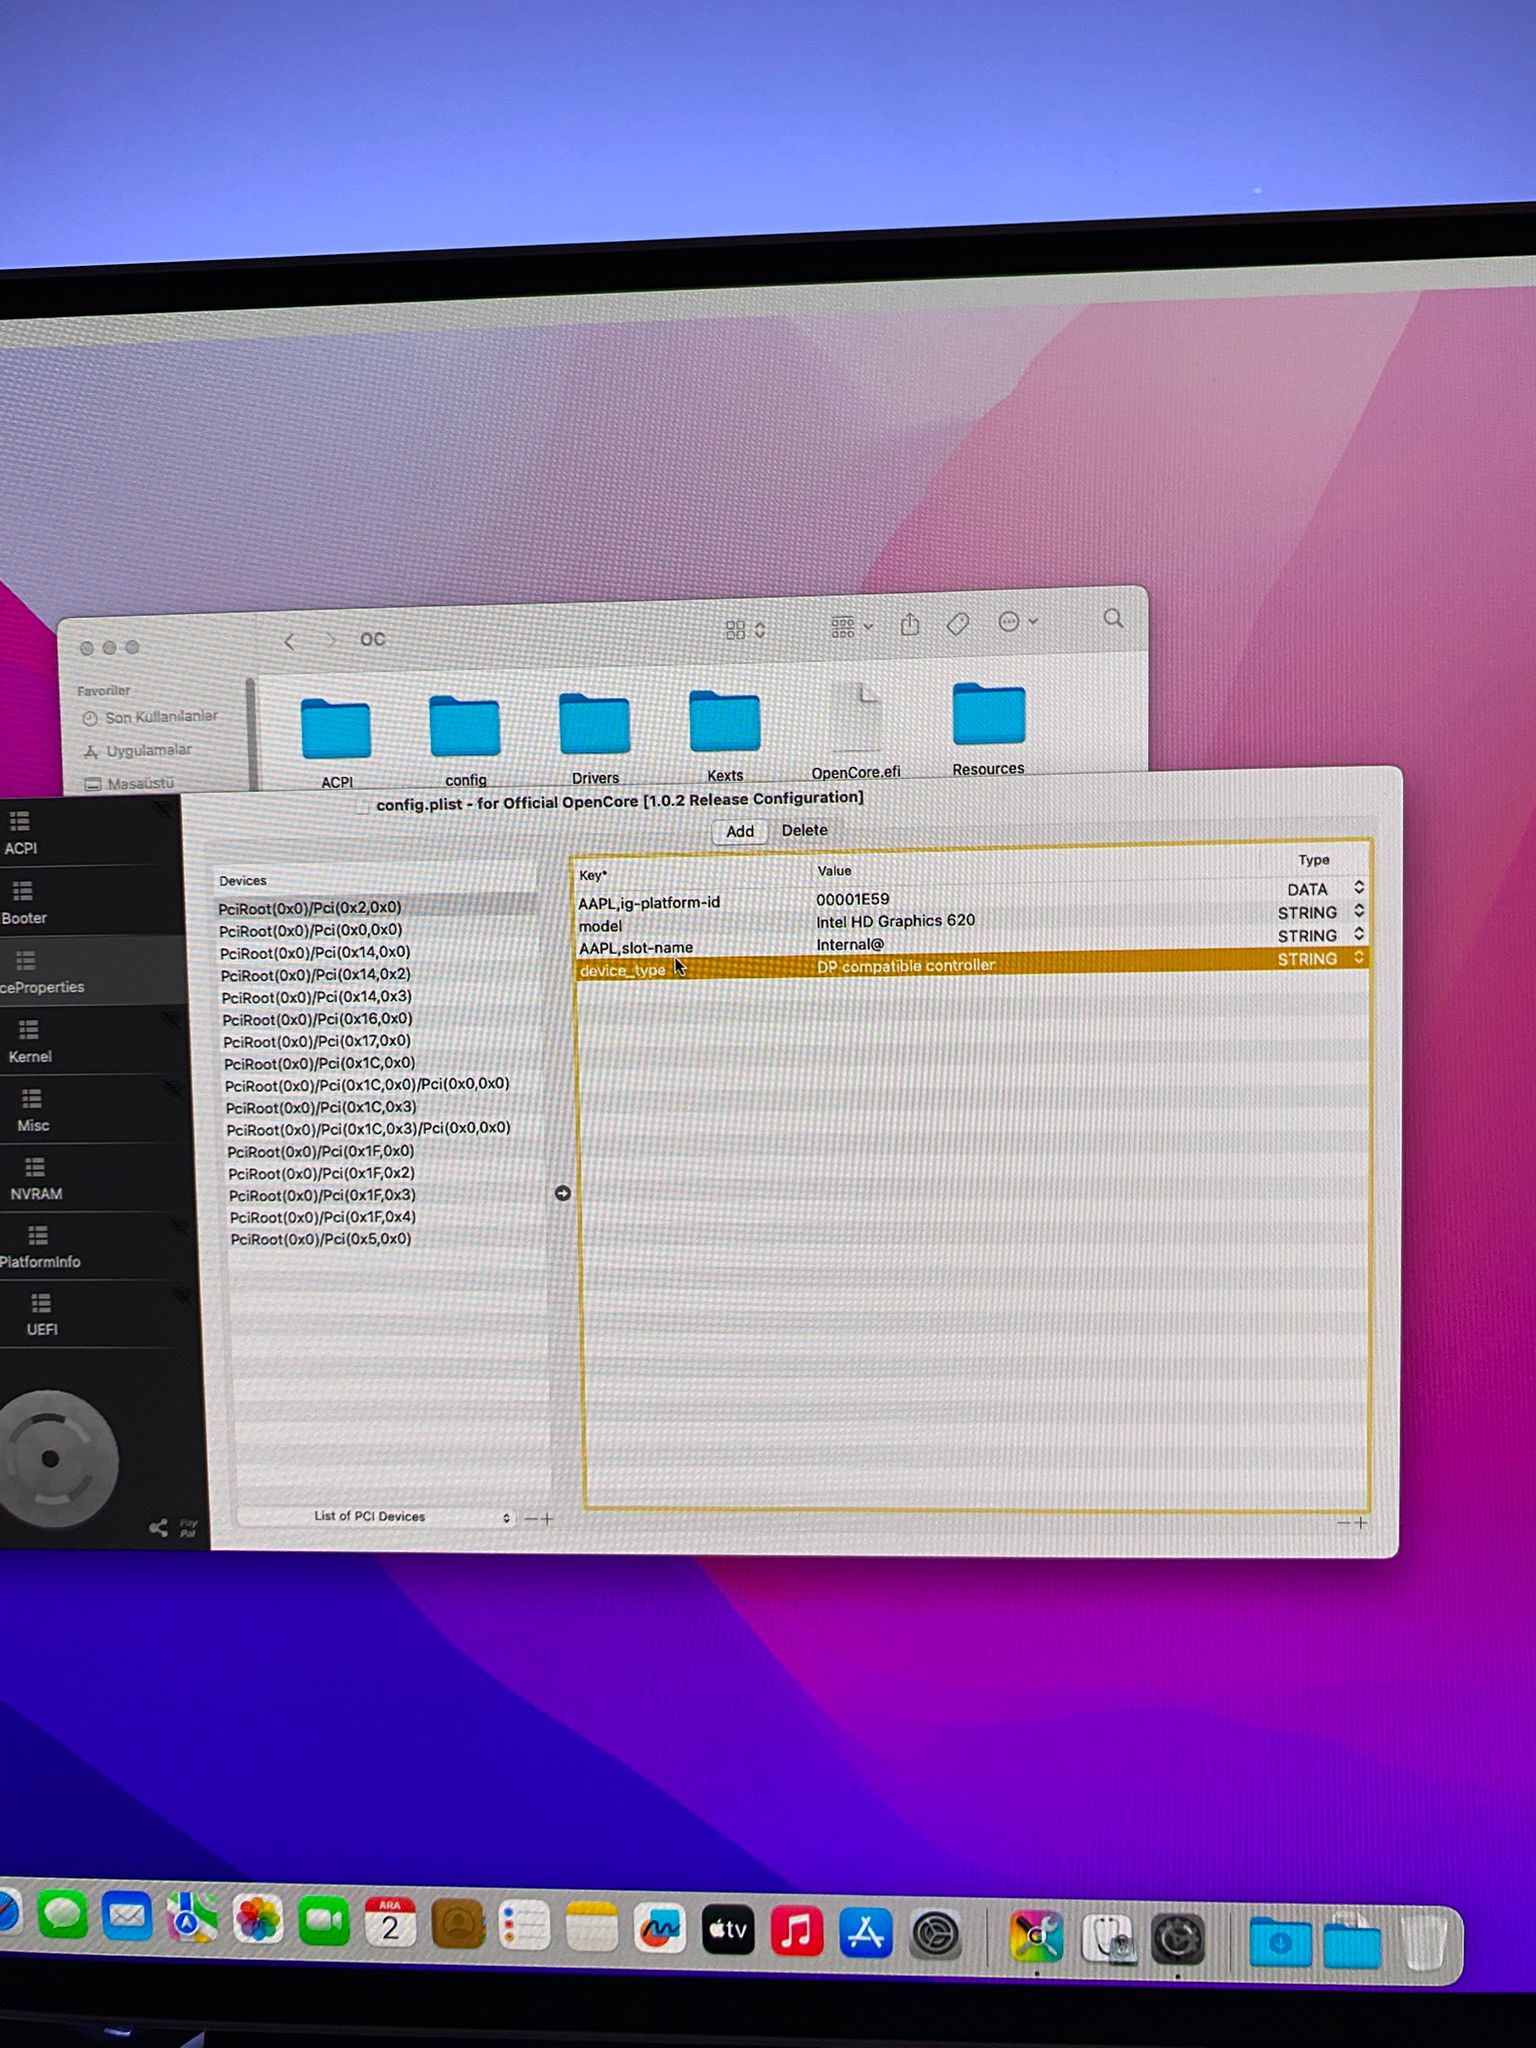Click the Finder search magnifier icon
The image size is (1536, 2048).
tap(1113, 619)
